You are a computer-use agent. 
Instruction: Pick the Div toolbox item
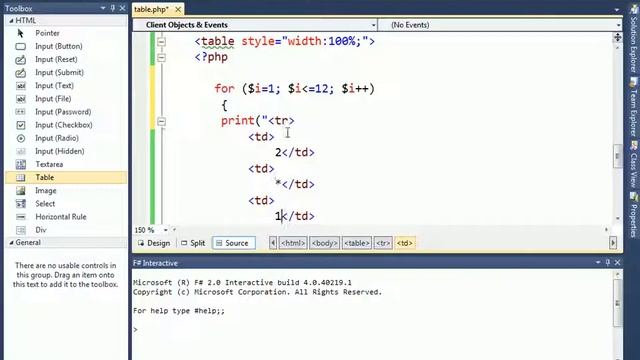click(x=66, y=230)
